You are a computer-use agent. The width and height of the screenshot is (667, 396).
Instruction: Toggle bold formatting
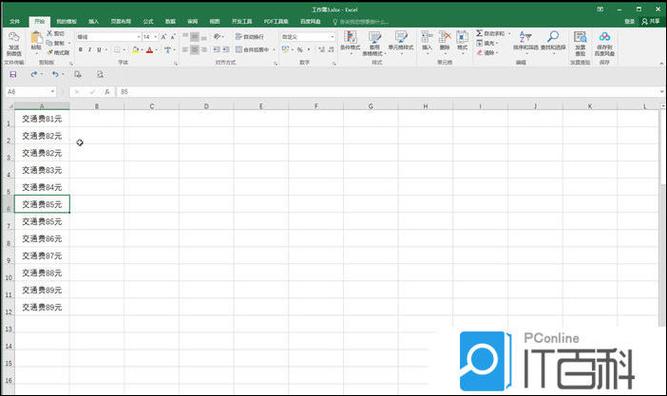tap(80, 50)
